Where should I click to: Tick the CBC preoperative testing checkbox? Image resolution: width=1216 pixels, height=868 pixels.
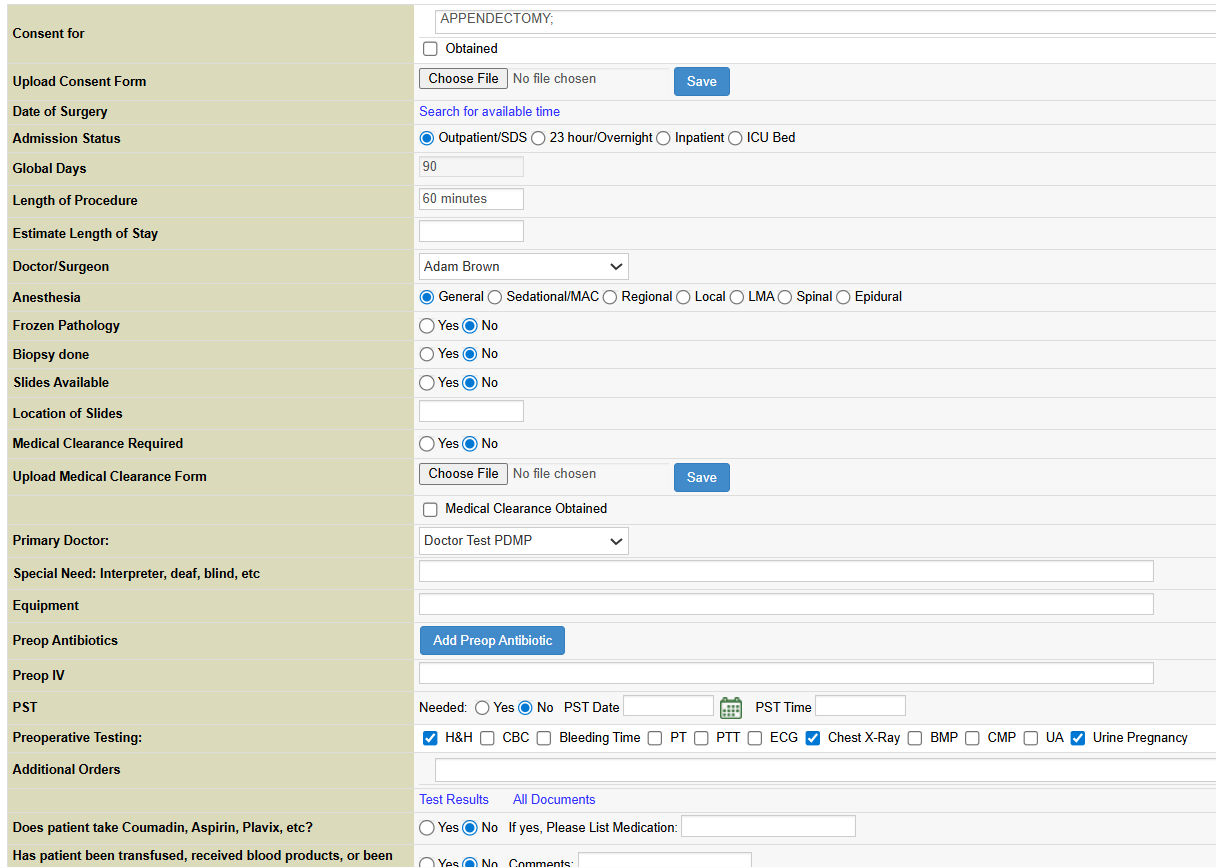click(x=487, y=738)
